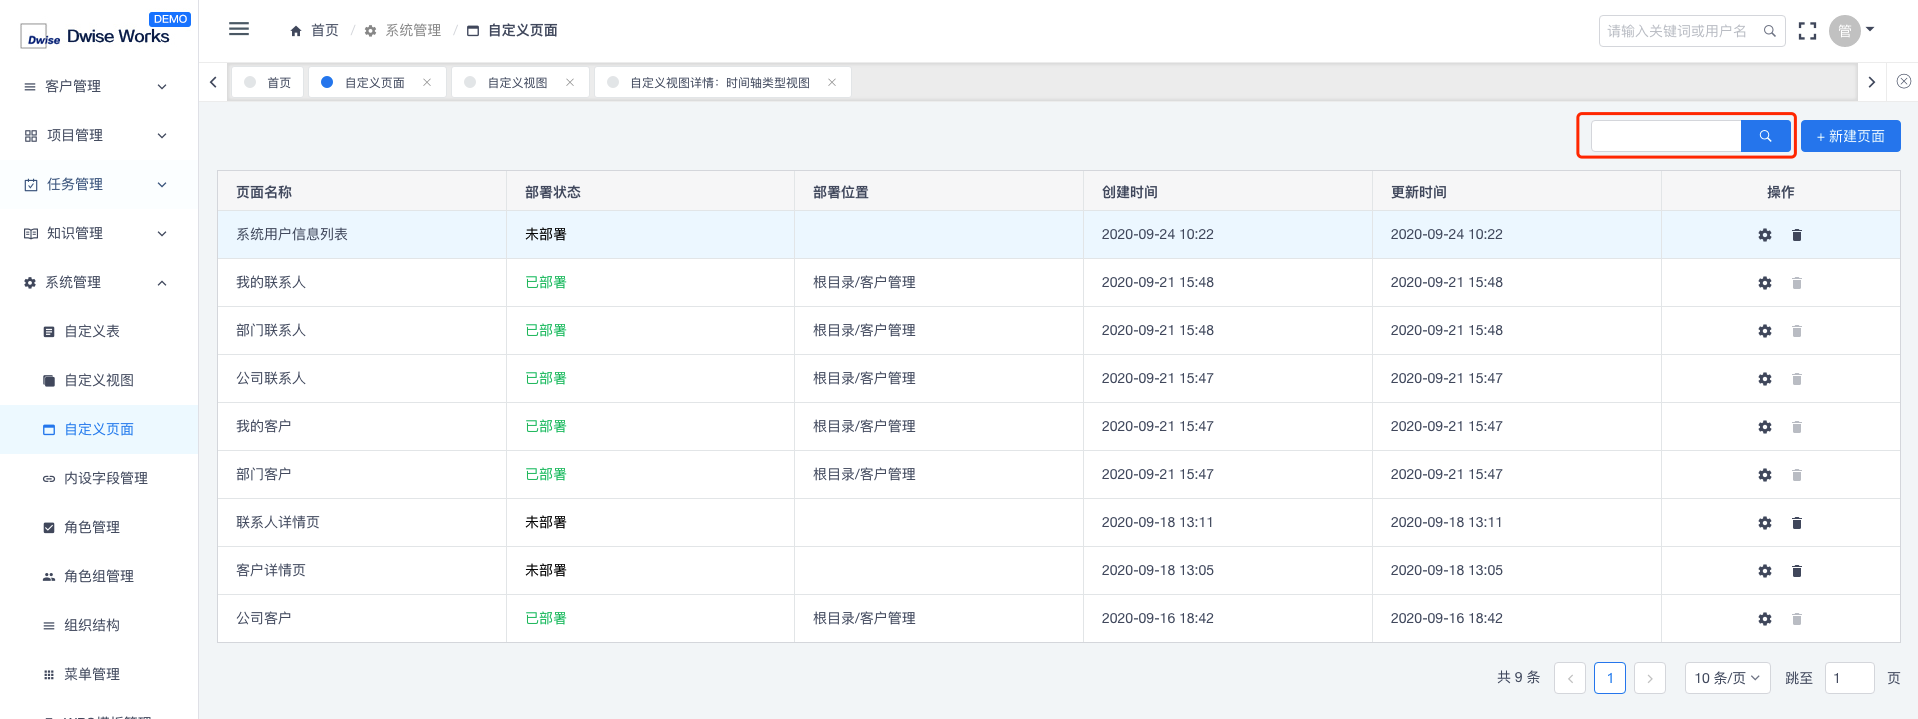The width and height of the screenshot is (1918, 719).
Task: Open 自定义视图 in sidebar
Action: (98, 380)
